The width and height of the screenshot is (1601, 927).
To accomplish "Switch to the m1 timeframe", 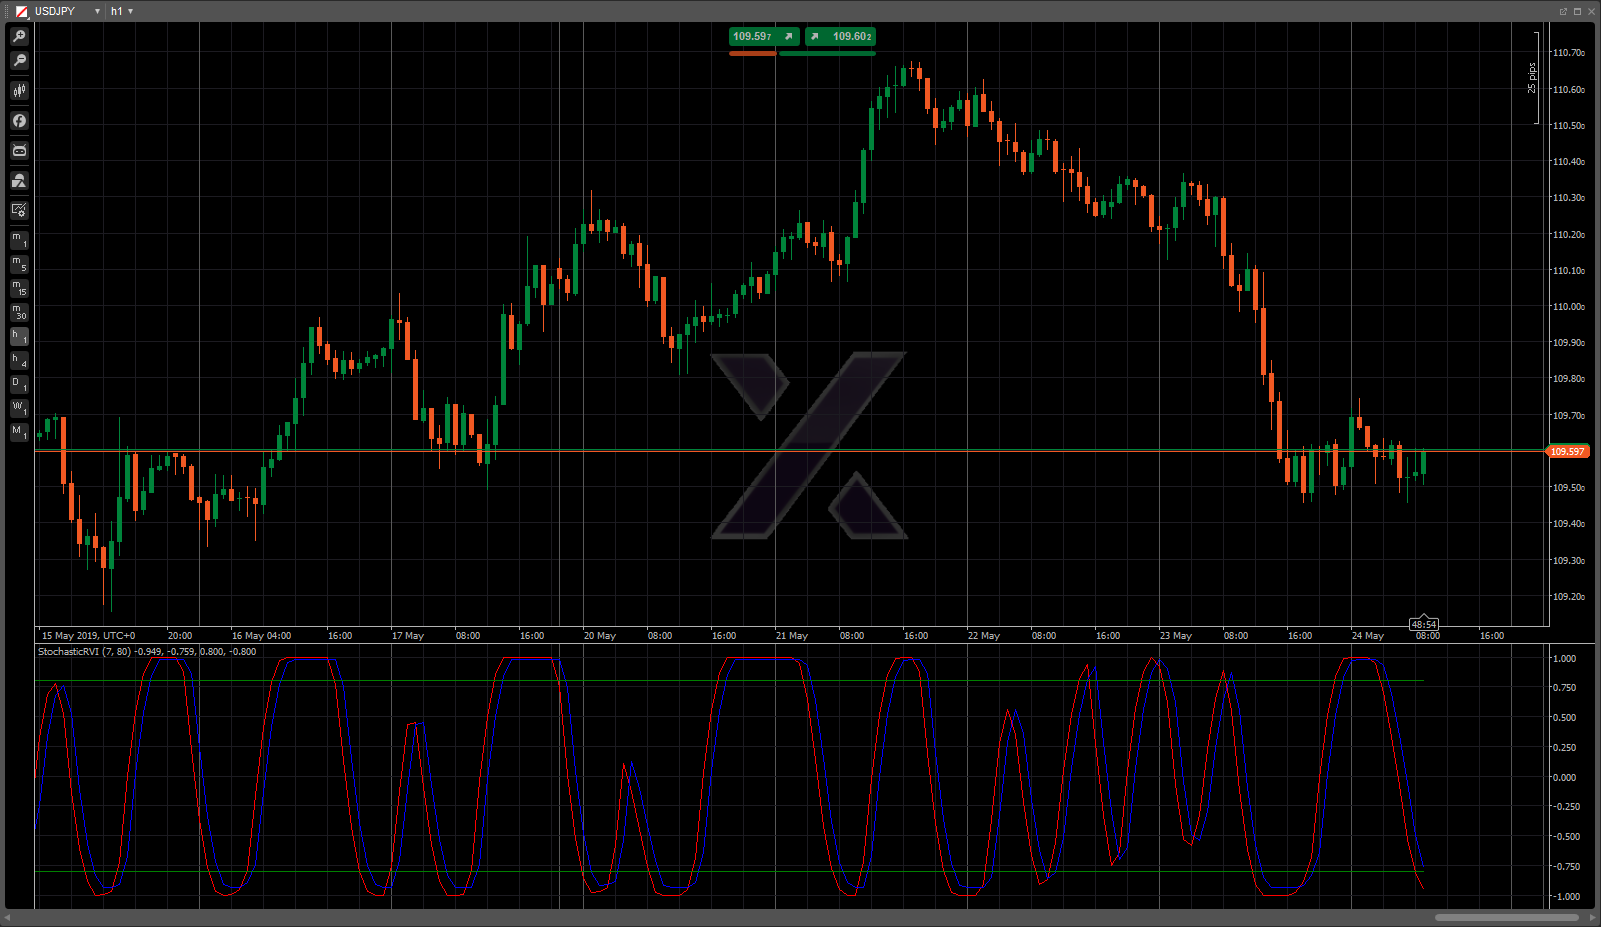I will [19, 240].
